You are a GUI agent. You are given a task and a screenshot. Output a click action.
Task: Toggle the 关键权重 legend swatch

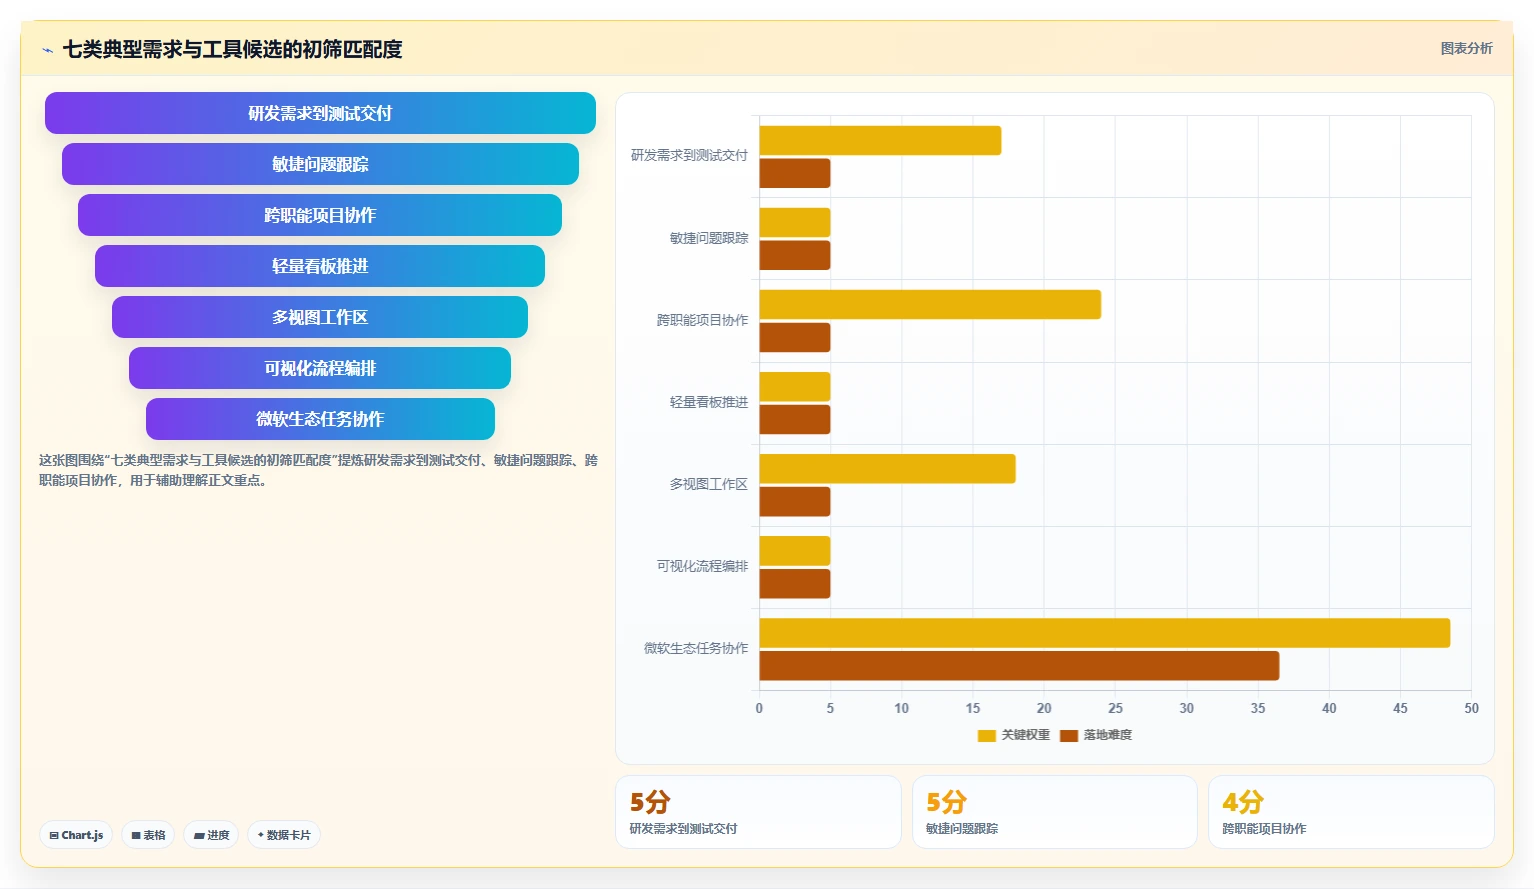[986, 735]
